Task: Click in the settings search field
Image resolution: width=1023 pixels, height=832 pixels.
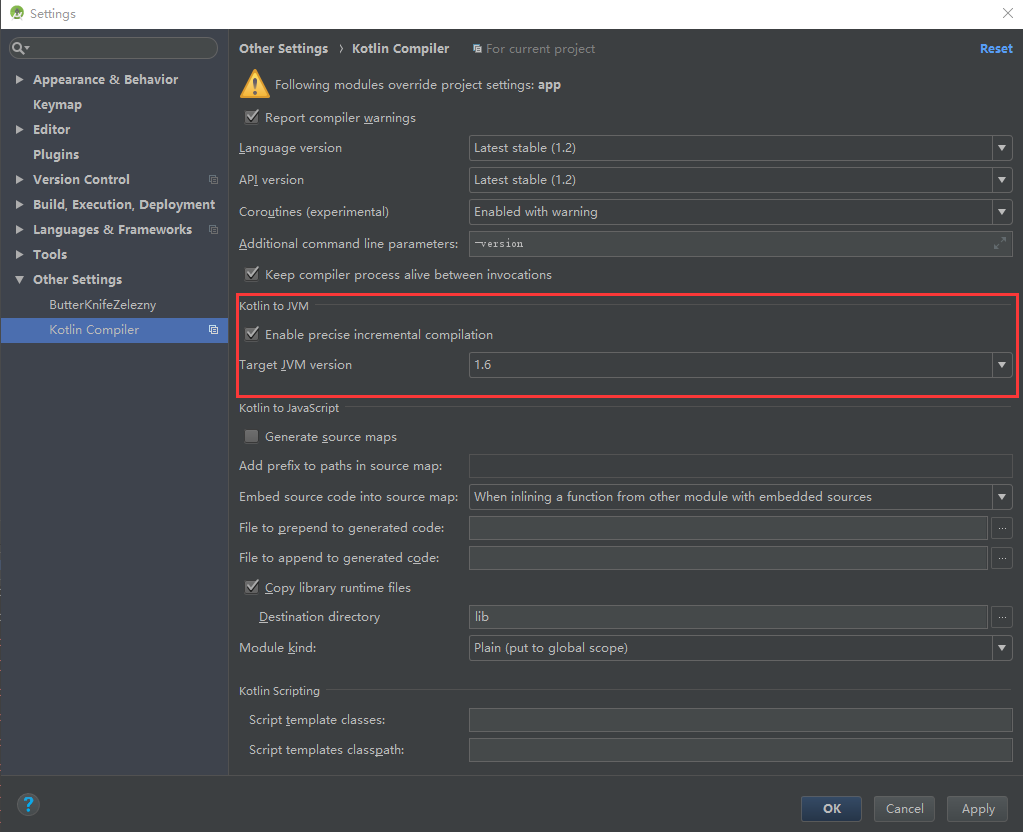Action: 114,48
